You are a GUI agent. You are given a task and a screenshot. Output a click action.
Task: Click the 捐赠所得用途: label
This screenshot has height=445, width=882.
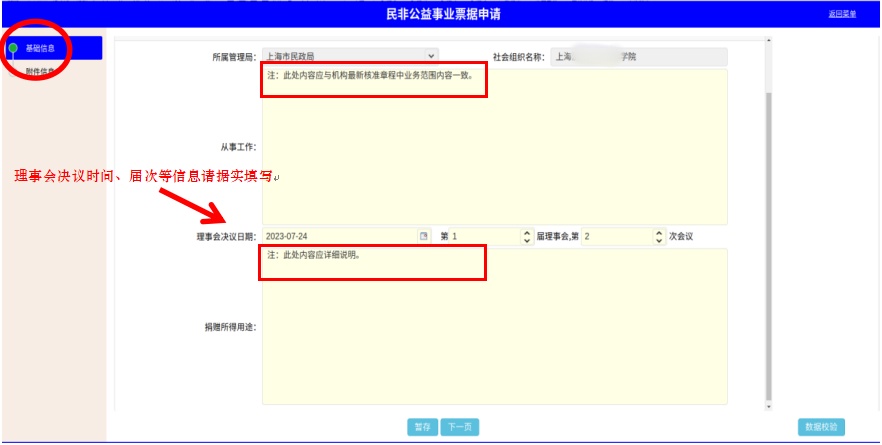[230, 326]
